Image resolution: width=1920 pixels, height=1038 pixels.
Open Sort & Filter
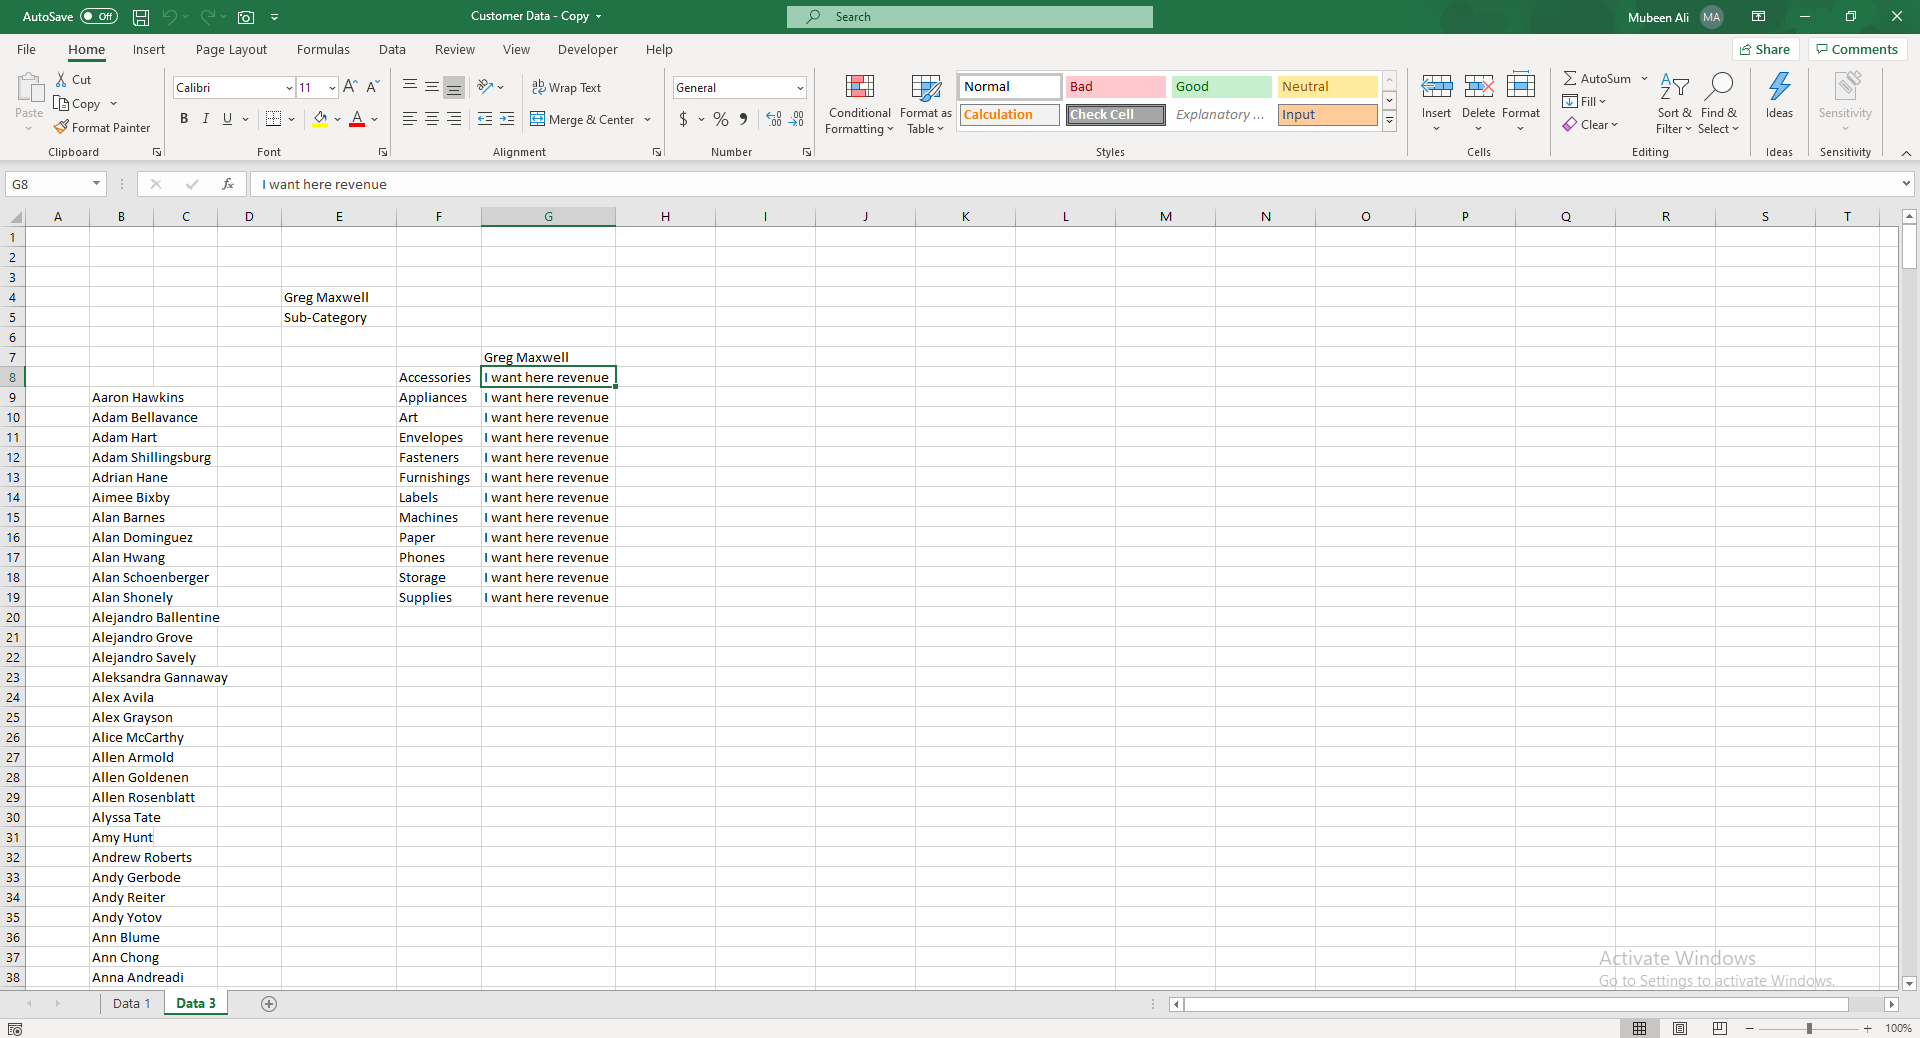point(1674,104)
